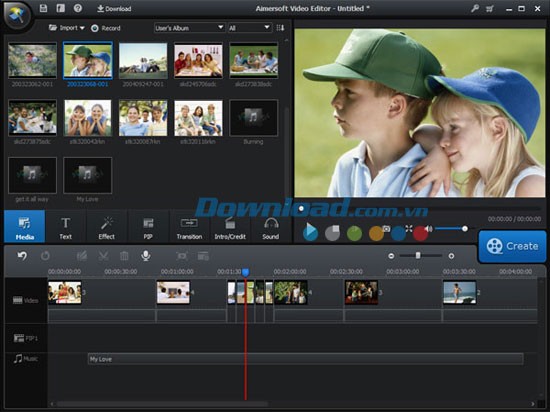Select the Burning audio clip
Viewport: 550px width, 412px height.
pos(254,118)
